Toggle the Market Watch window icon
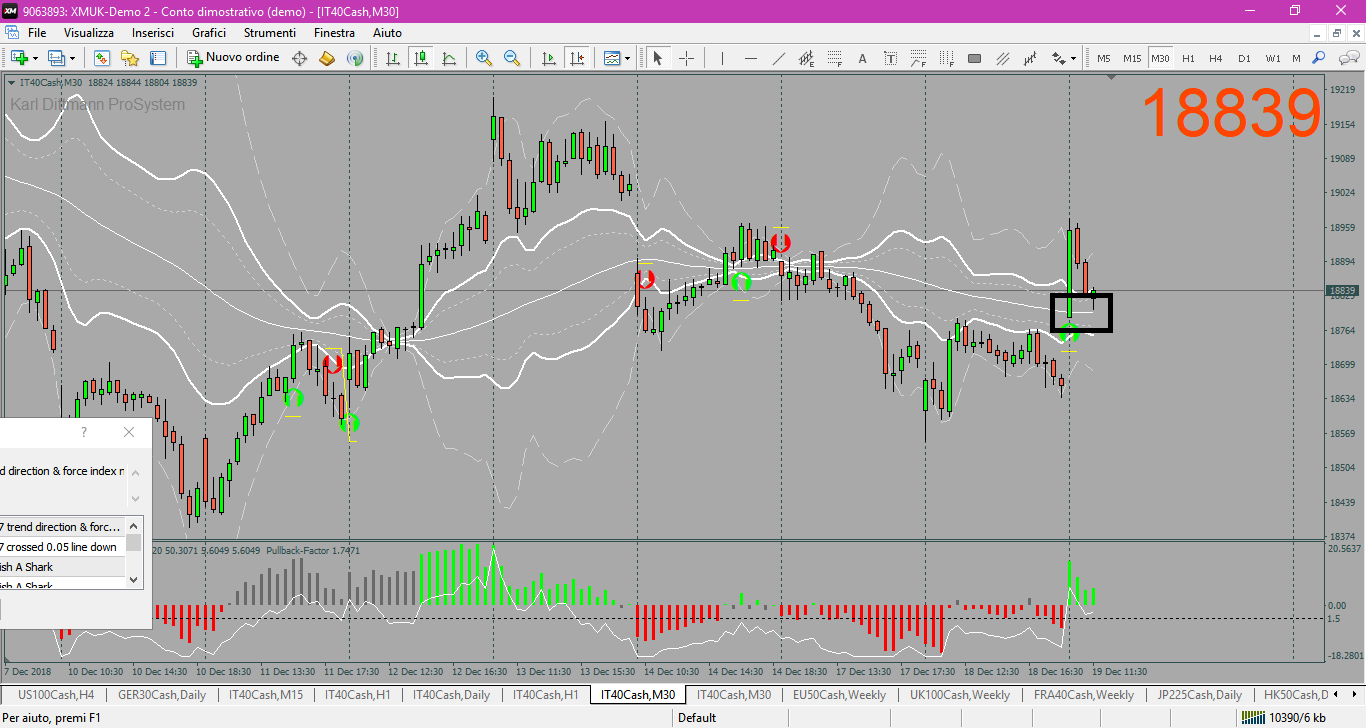The width and height of the screenshot is (1366, 728). point(101,58)
